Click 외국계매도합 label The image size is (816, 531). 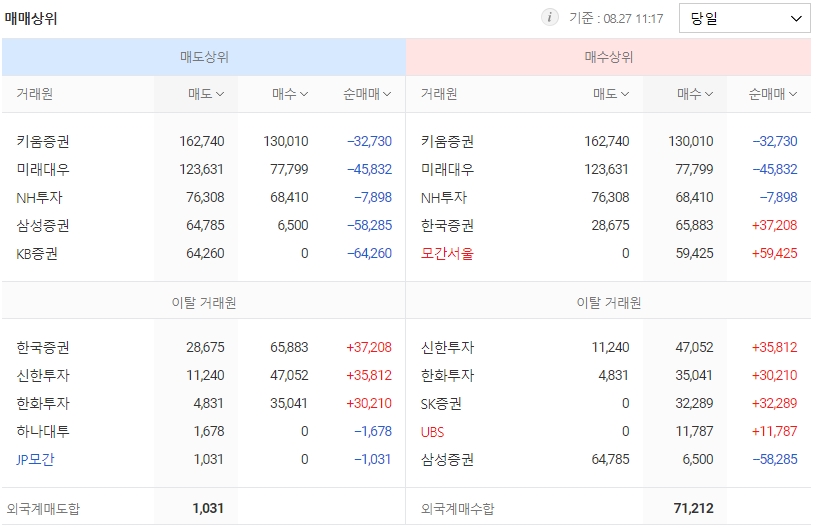[43, 509]
